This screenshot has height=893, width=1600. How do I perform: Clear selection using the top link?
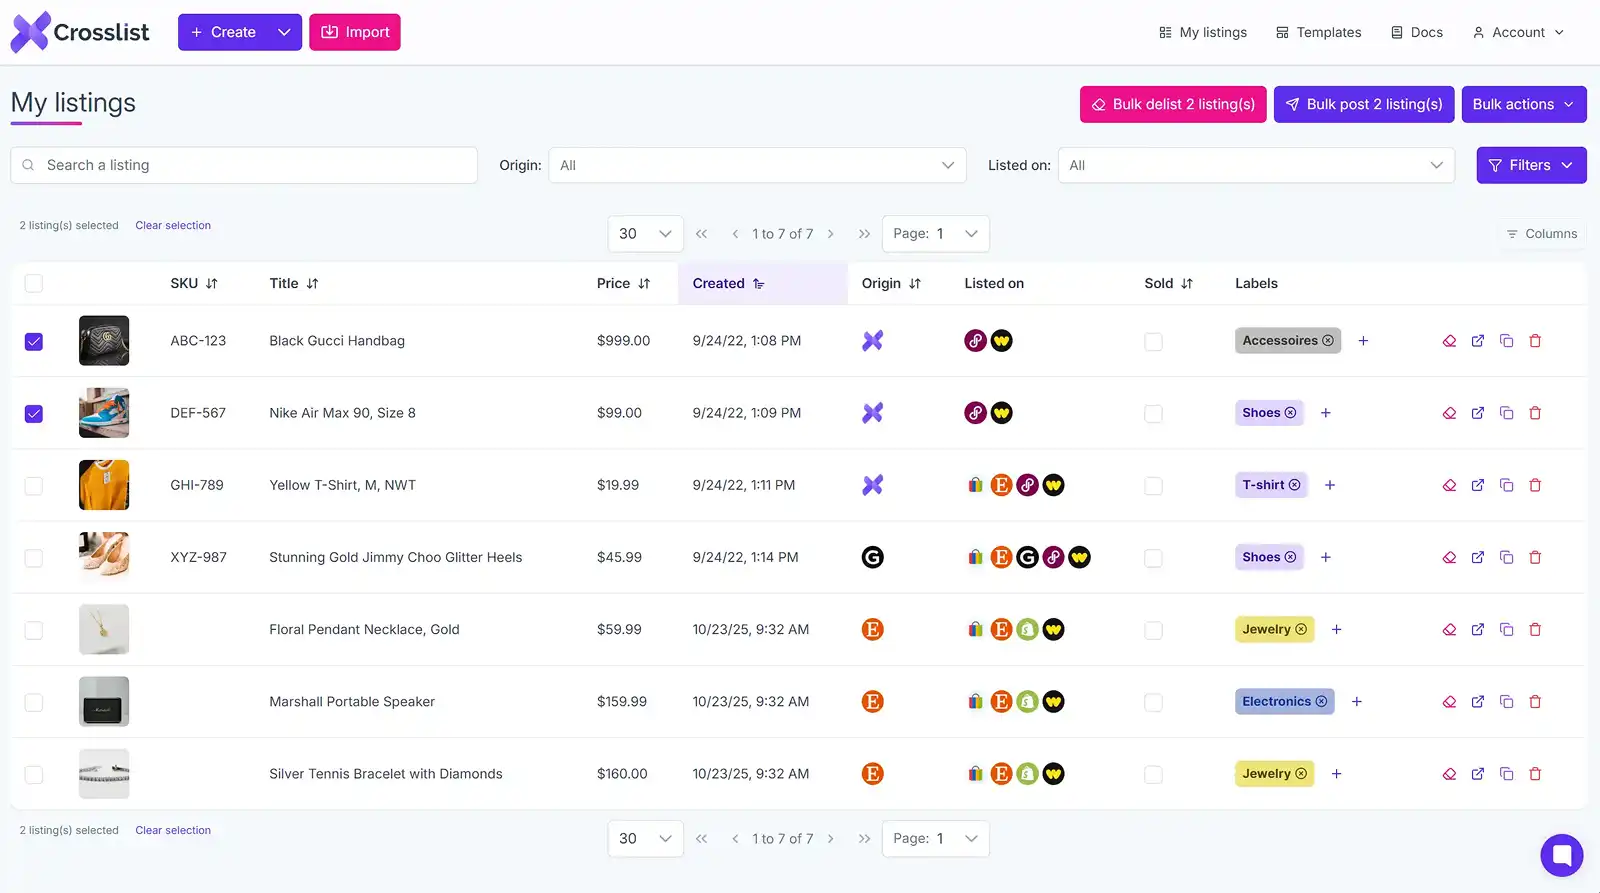[173, 226]
